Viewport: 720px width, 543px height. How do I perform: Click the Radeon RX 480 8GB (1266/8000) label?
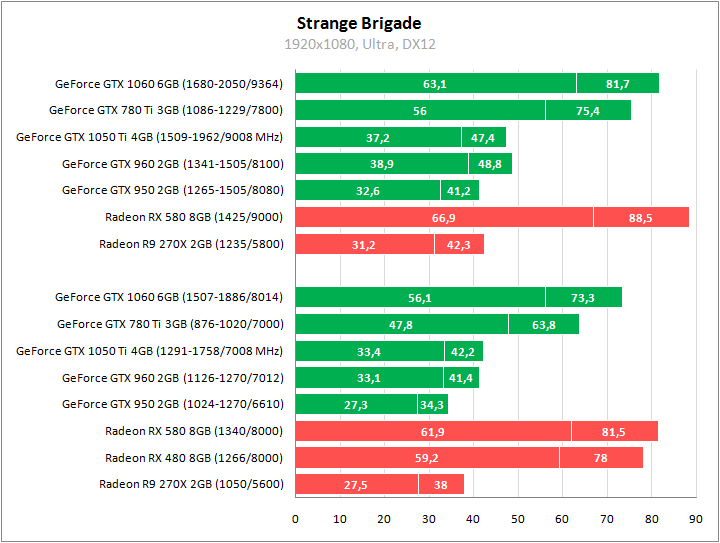click(x=194, y=458)
